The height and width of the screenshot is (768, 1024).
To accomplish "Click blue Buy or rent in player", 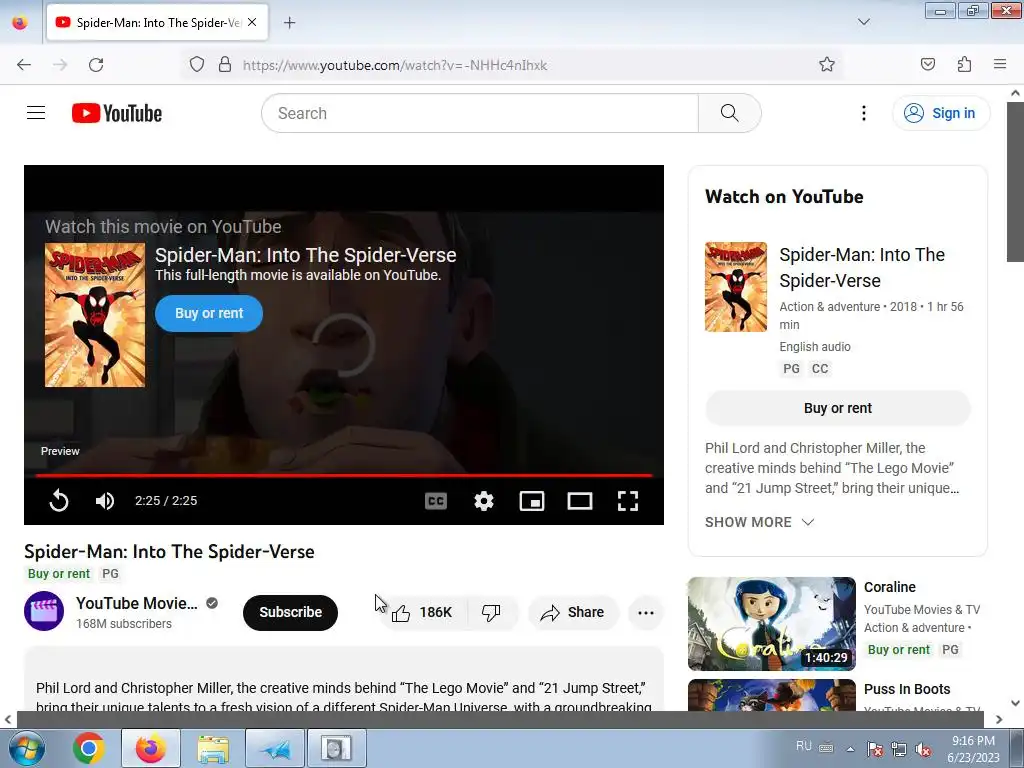I will coord(209,313).
